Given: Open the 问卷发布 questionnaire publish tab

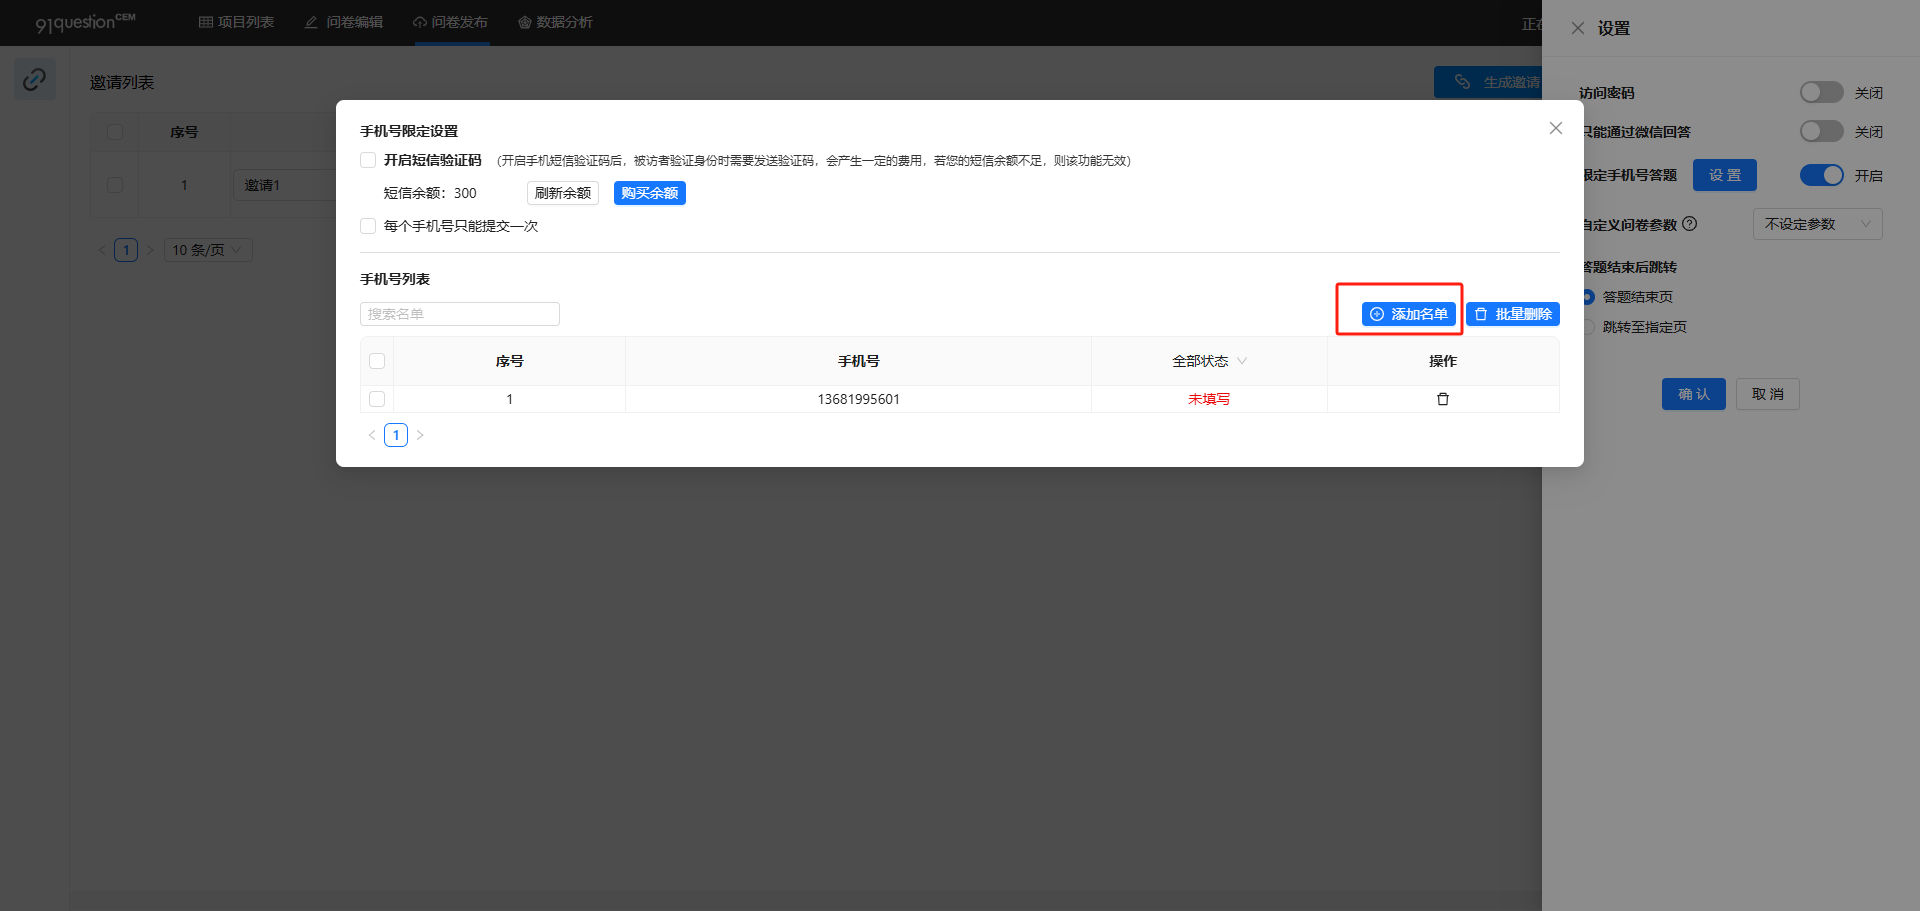Looking at the screenshot, I should (x=450, y=22).
